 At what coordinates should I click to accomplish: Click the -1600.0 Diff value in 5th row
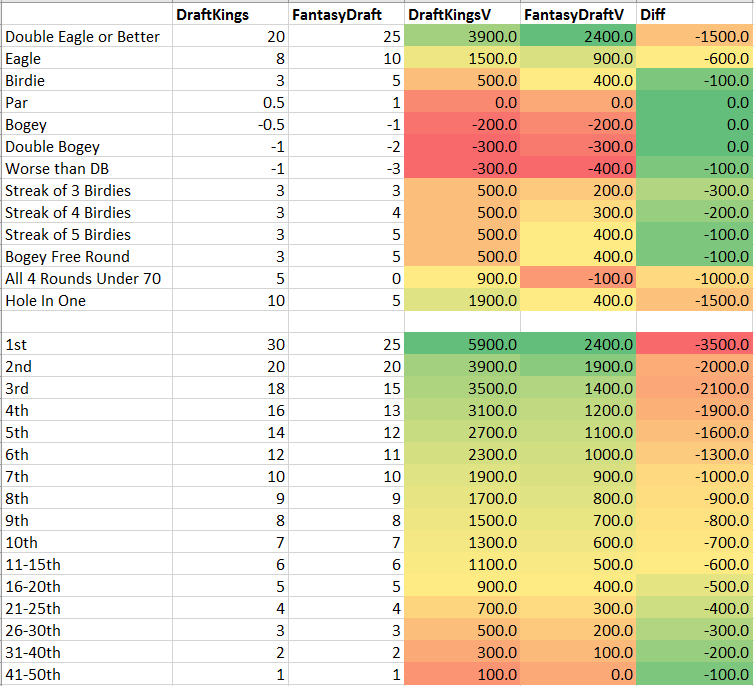pyautogui.click(x=694, y=433)
